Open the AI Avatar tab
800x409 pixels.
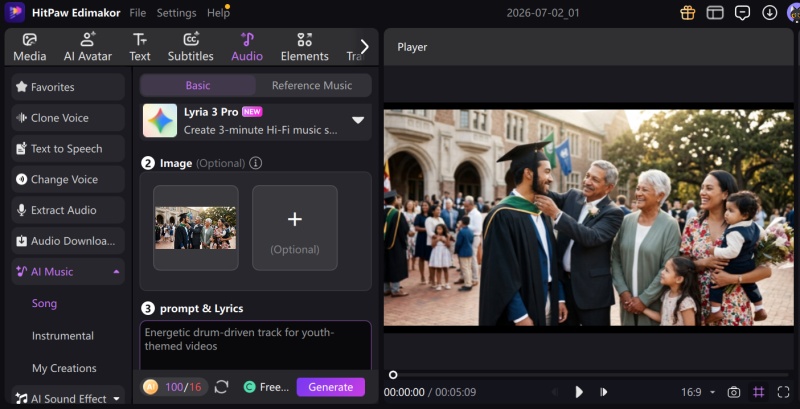coord(88,47)
